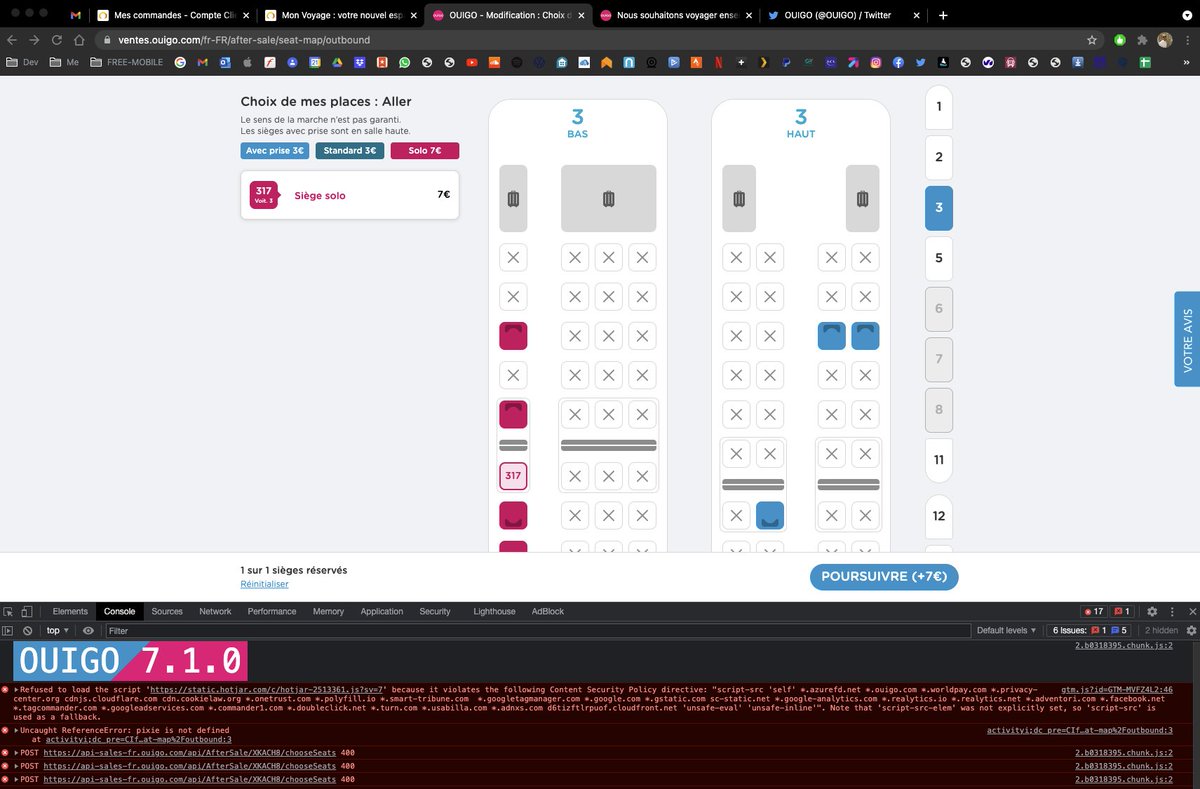The height and width of the screenshot is (789, 1200).
Task: Switch to the Elements panel
Action: (x=70, y=611)
